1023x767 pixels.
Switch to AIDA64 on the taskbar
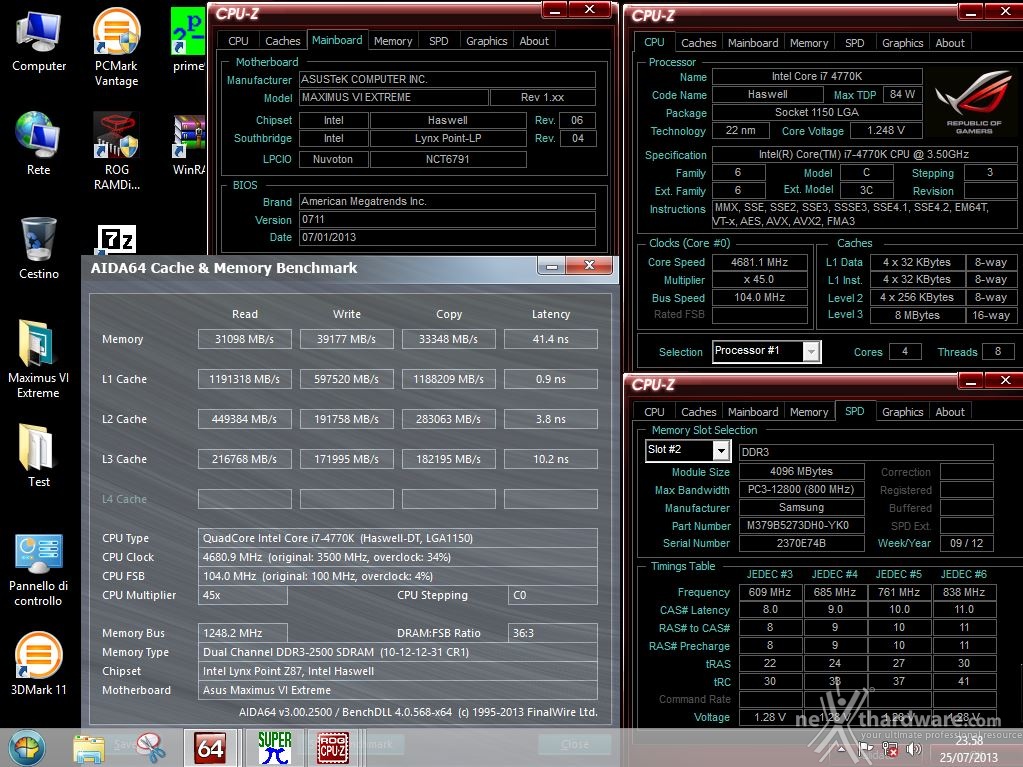coord(210,747)
